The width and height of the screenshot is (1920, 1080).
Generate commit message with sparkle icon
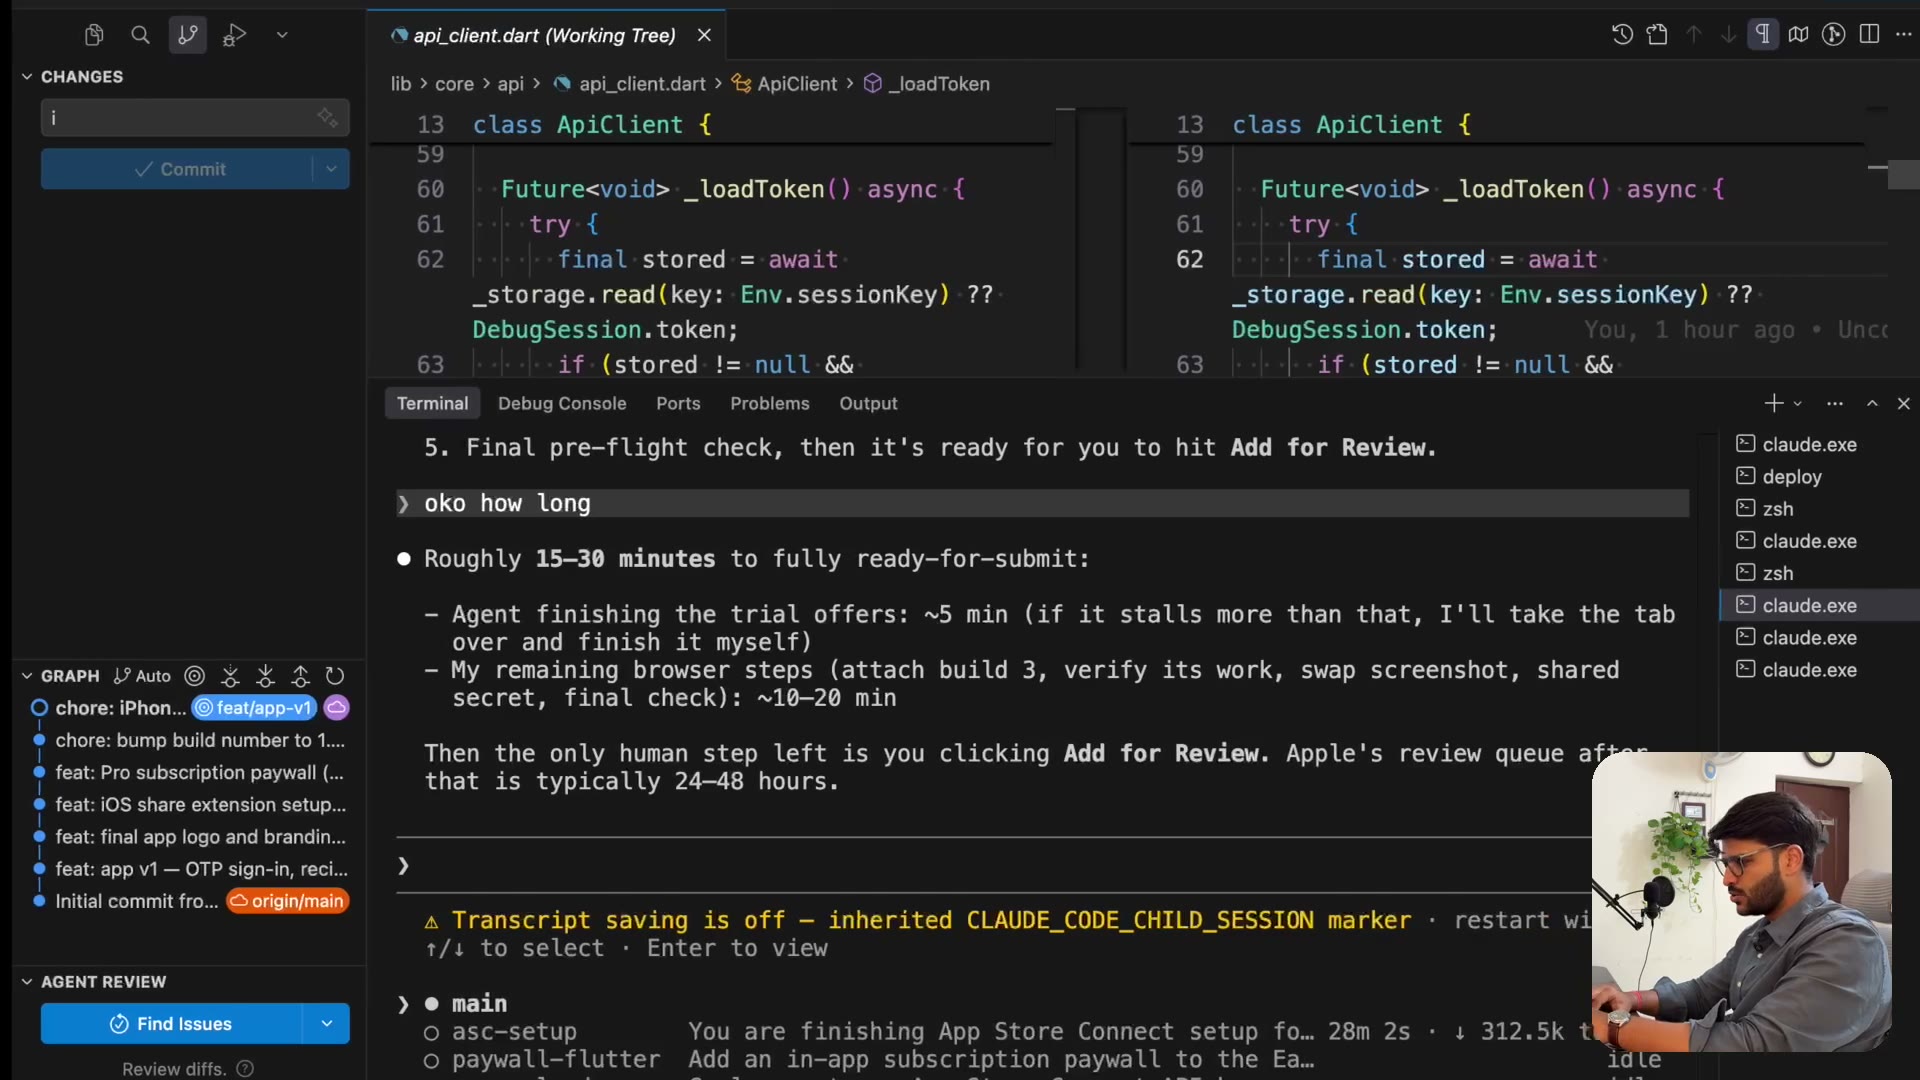point(328,118)
